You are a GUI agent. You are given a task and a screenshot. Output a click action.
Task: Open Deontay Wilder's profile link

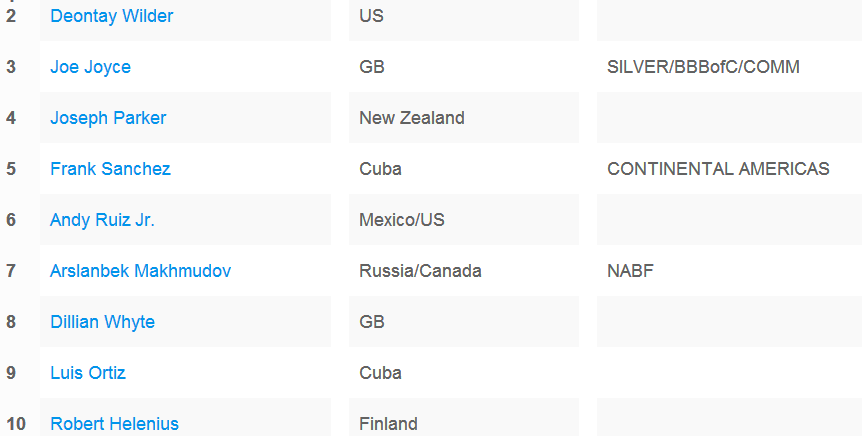tap(112, 16)
